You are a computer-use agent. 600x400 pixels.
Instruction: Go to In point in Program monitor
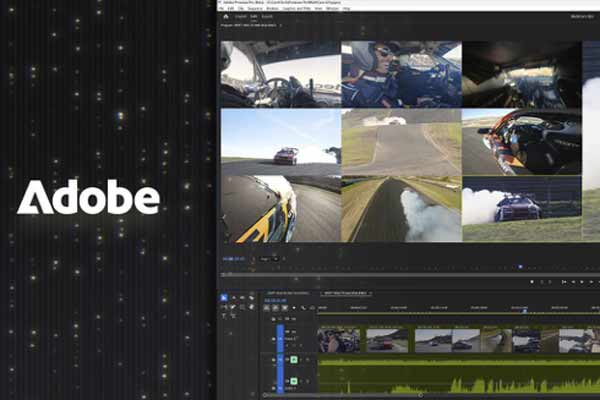coord(564,282)
